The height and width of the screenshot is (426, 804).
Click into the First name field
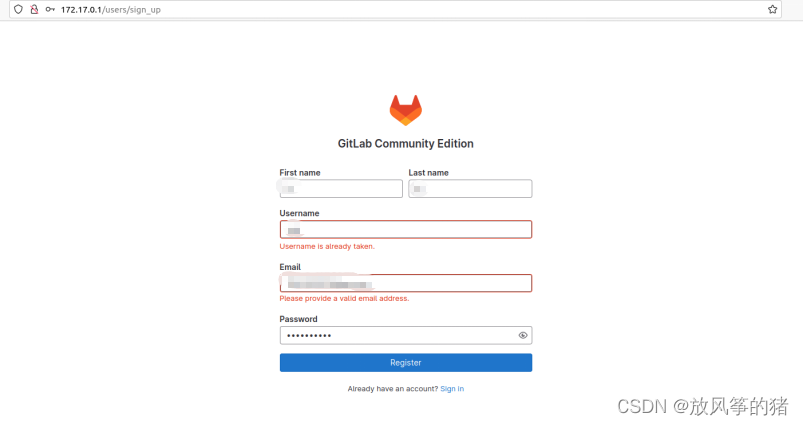[341, 189]
